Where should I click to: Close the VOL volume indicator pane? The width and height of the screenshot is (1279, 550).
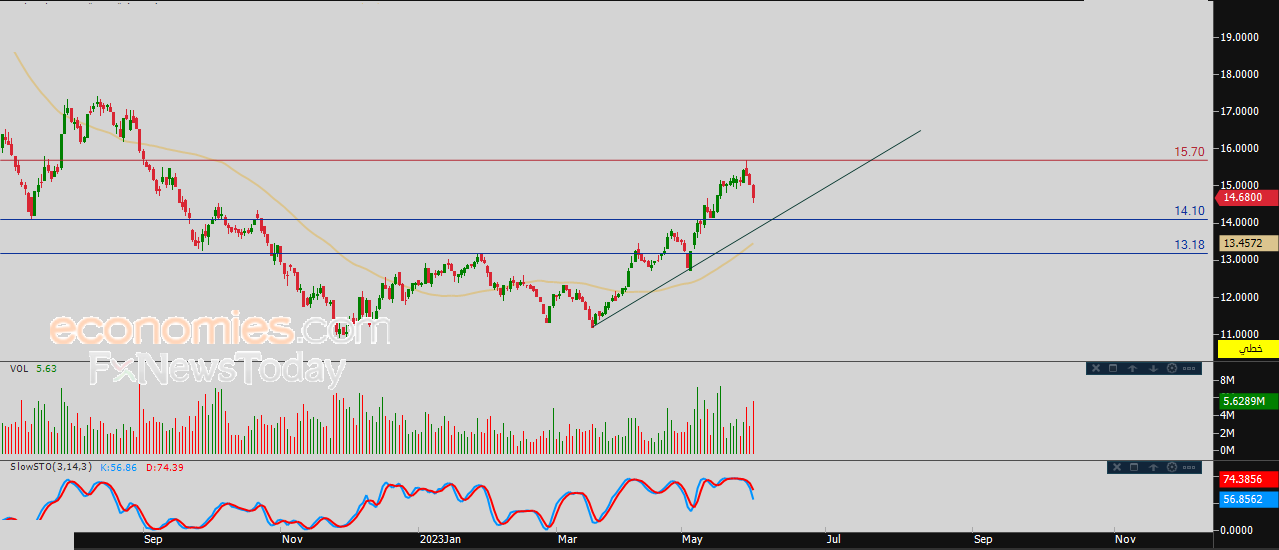point(1095,368)
